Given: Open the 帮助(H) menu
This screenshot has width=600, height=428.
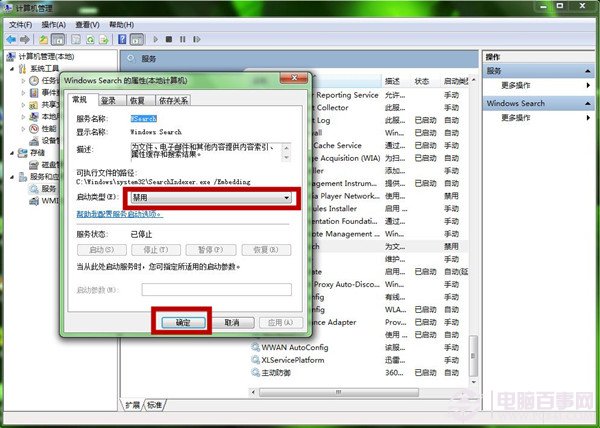Looking at the screenshot, I should click(x=121, y=25).
